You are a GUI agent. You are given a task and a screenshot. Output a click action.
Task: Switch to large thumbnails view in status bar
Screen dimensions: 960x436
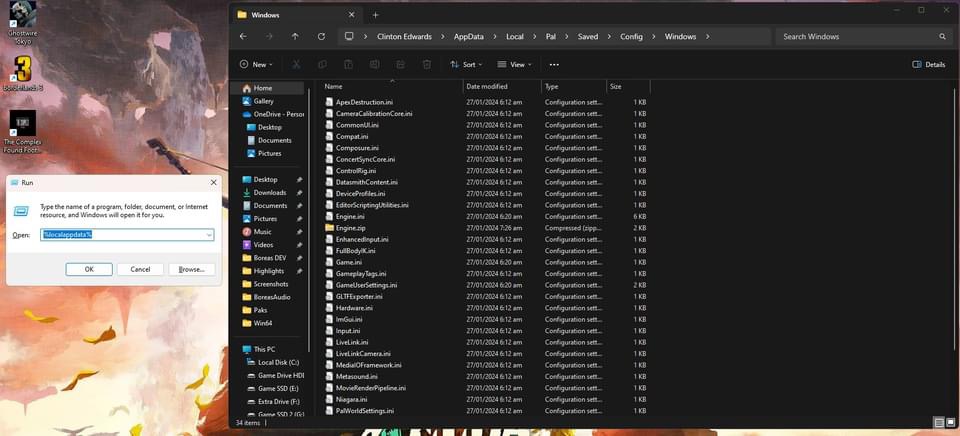pyautogui.click(x=950, y=423)
